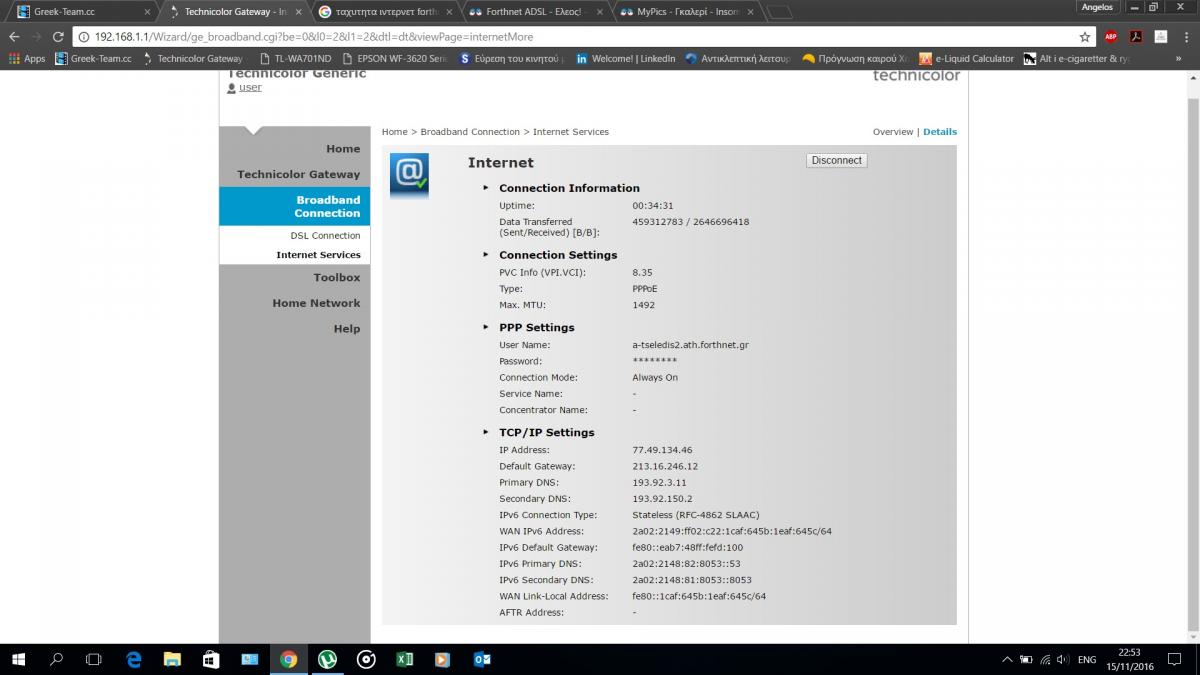Open the Wi-Fi network tray icon
Screen dimensions: 1200x675
click(x=1044, y=660)
